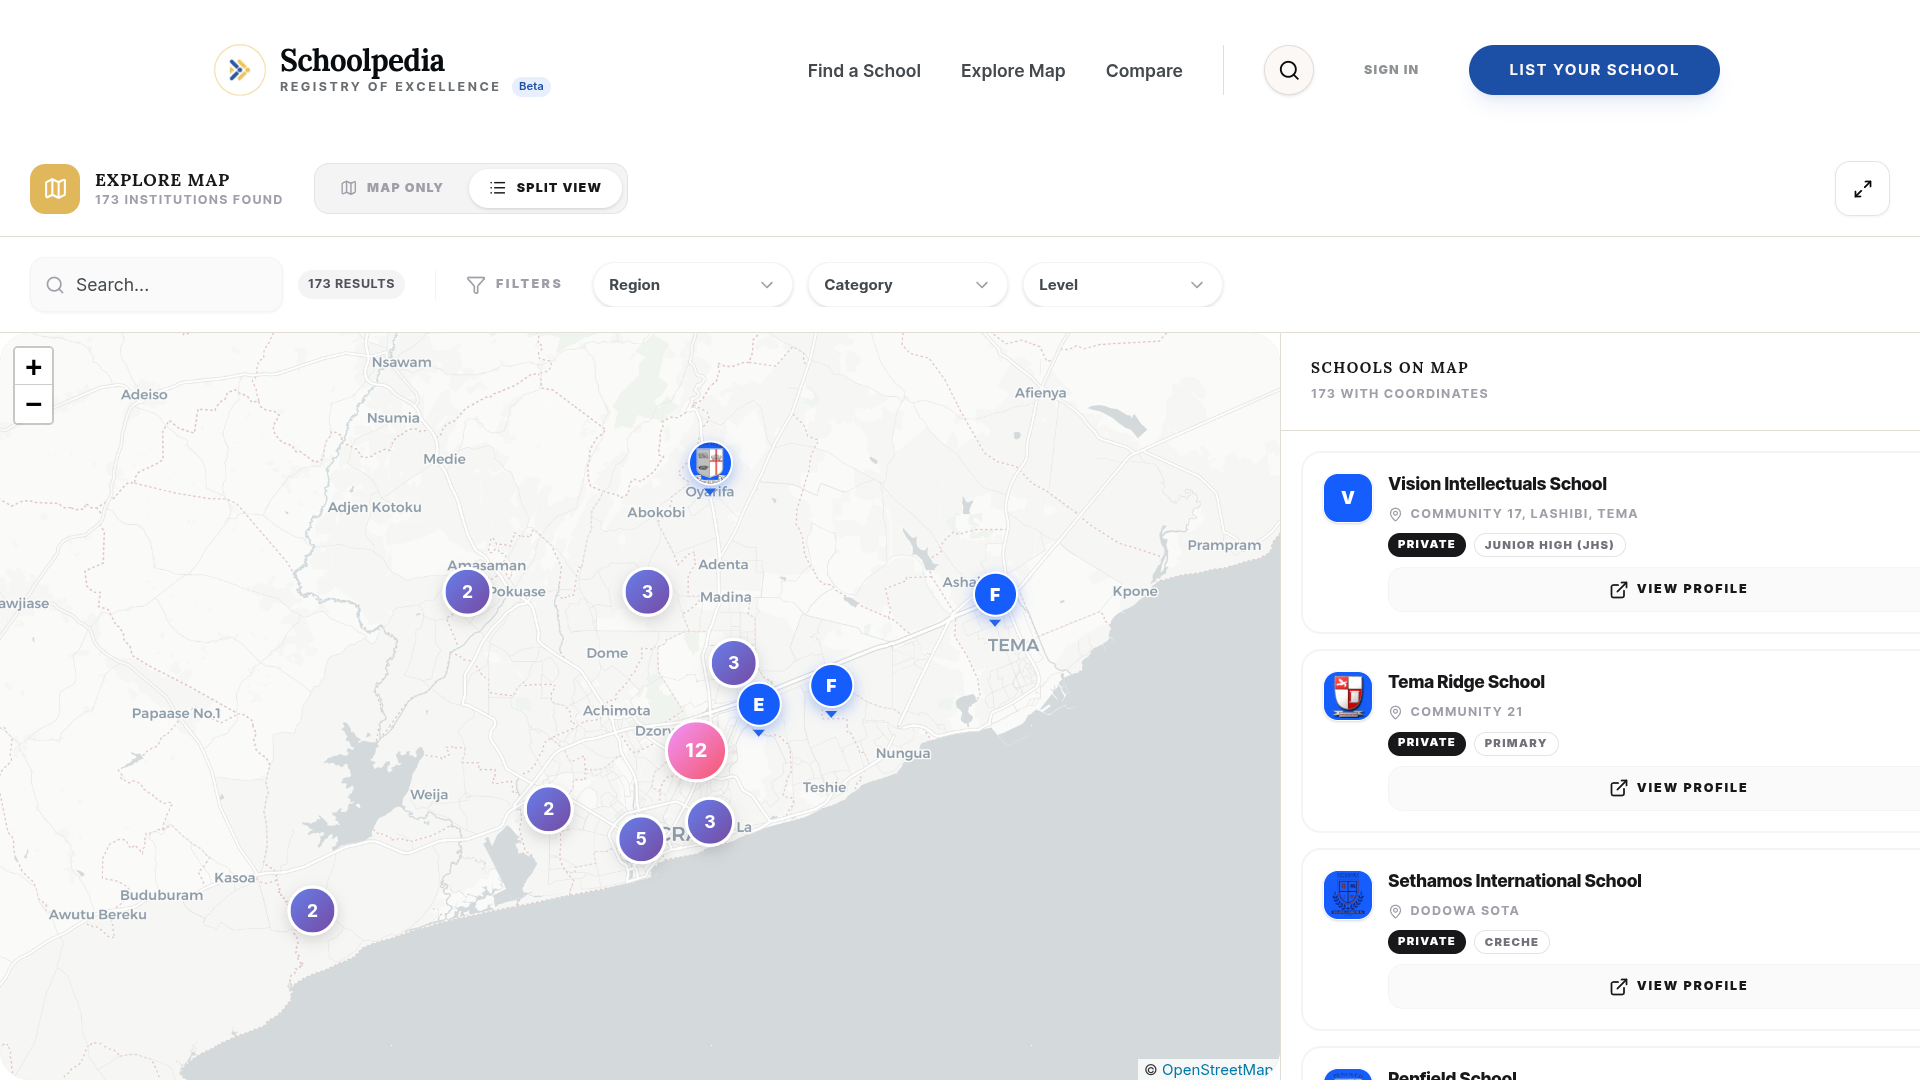
Task: Click the Filters button
Action: [514, 285]
